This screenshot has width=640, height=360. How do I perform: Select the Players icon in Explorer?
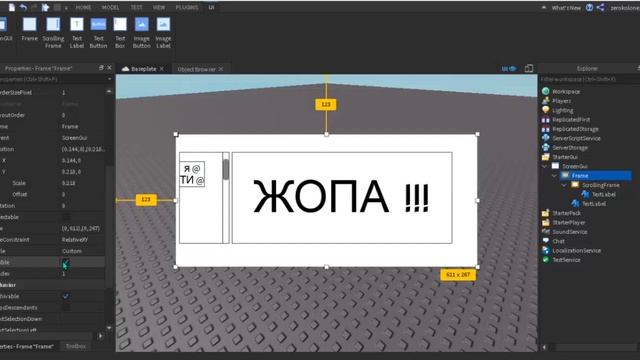click(546, 100)
